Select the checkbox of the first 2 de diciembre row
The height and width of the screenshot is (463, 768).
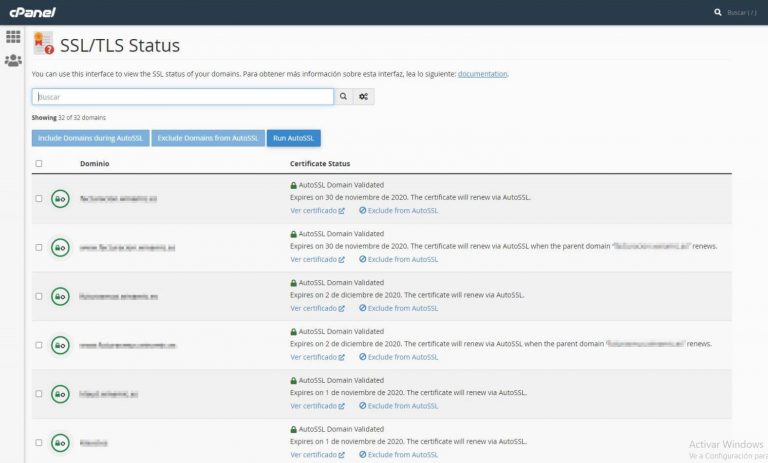[39, 296]
